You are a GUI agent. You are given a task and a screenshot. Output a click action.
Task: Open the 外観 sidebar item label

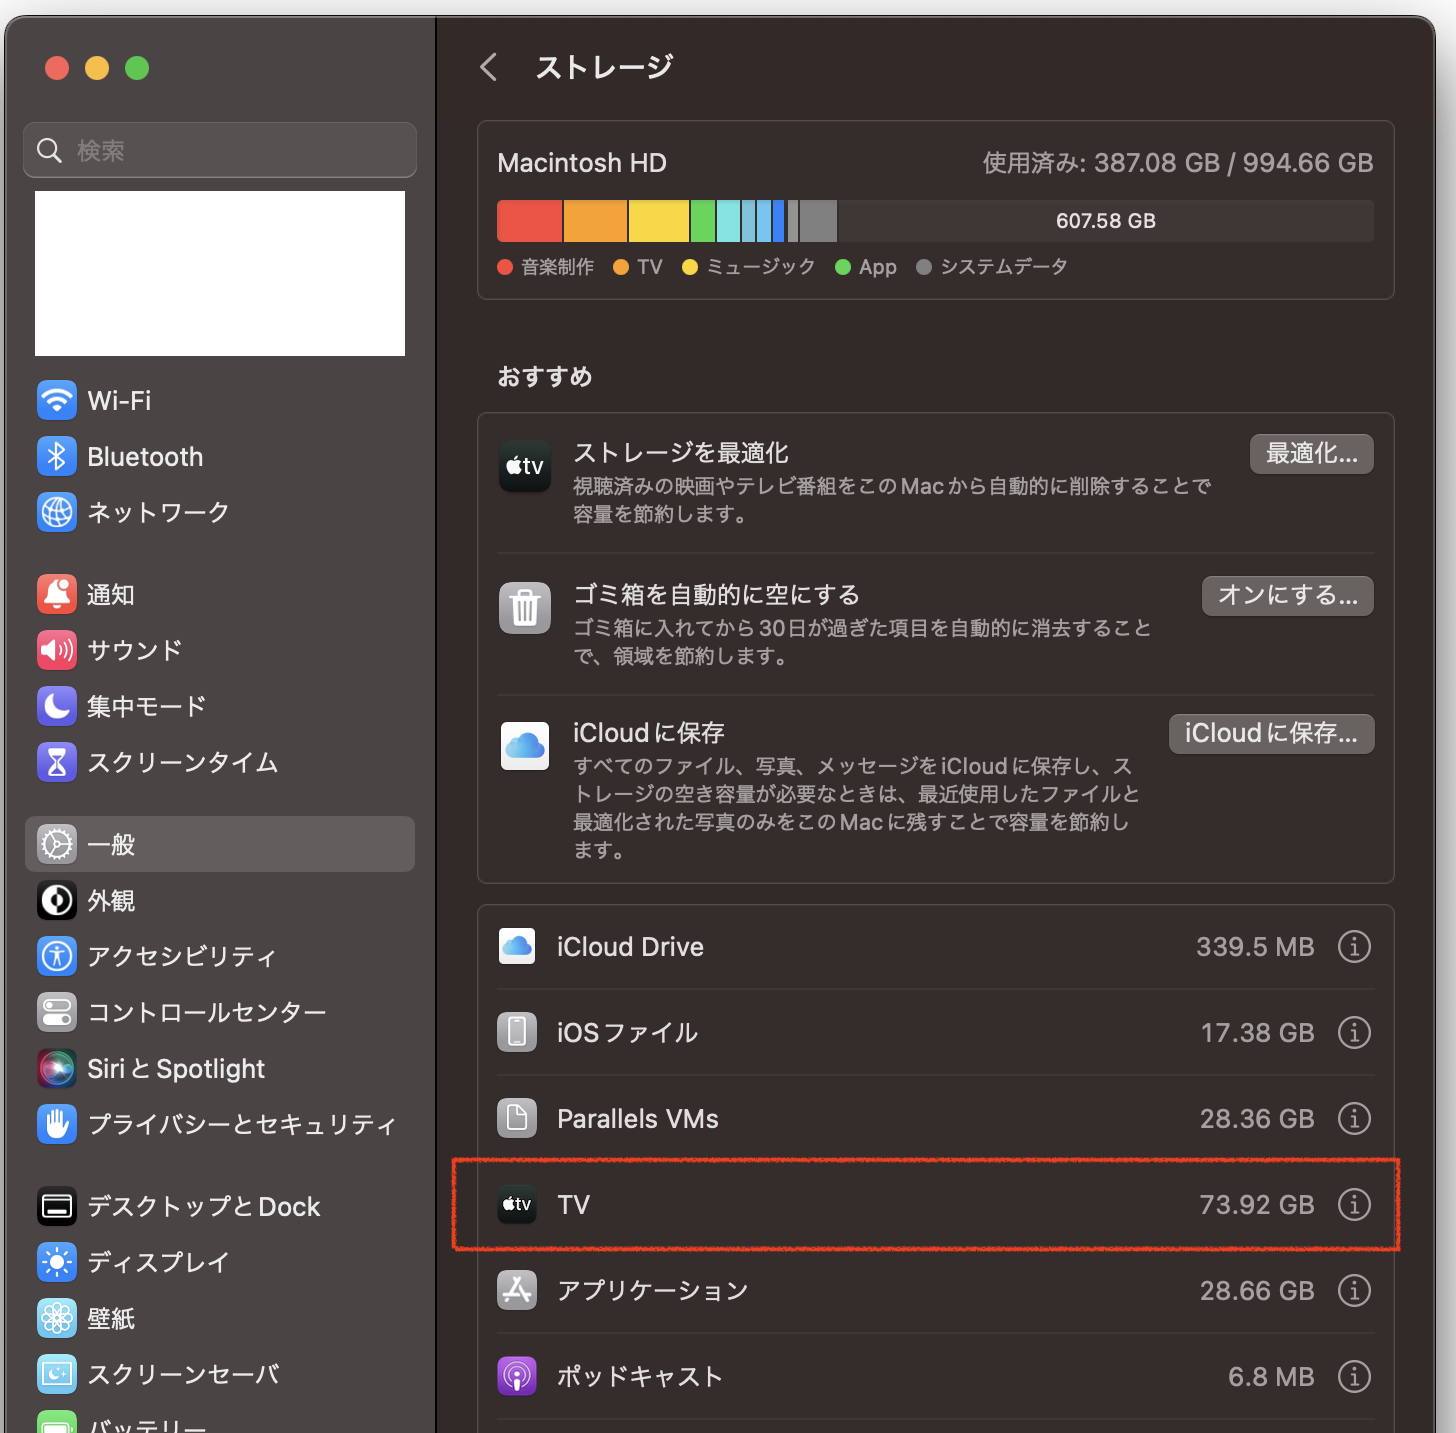111,901
